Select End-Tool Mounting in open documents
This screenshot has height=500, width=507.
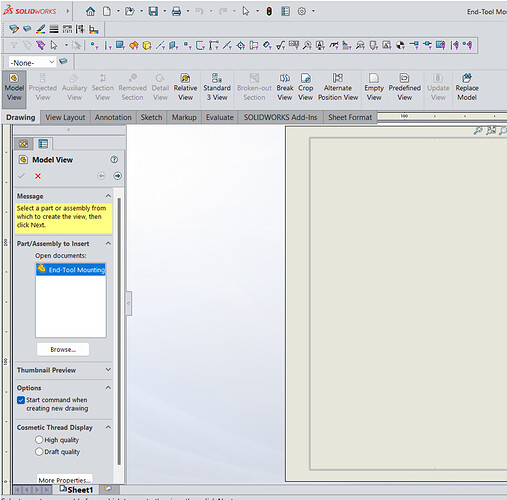[x=71, y=269]
